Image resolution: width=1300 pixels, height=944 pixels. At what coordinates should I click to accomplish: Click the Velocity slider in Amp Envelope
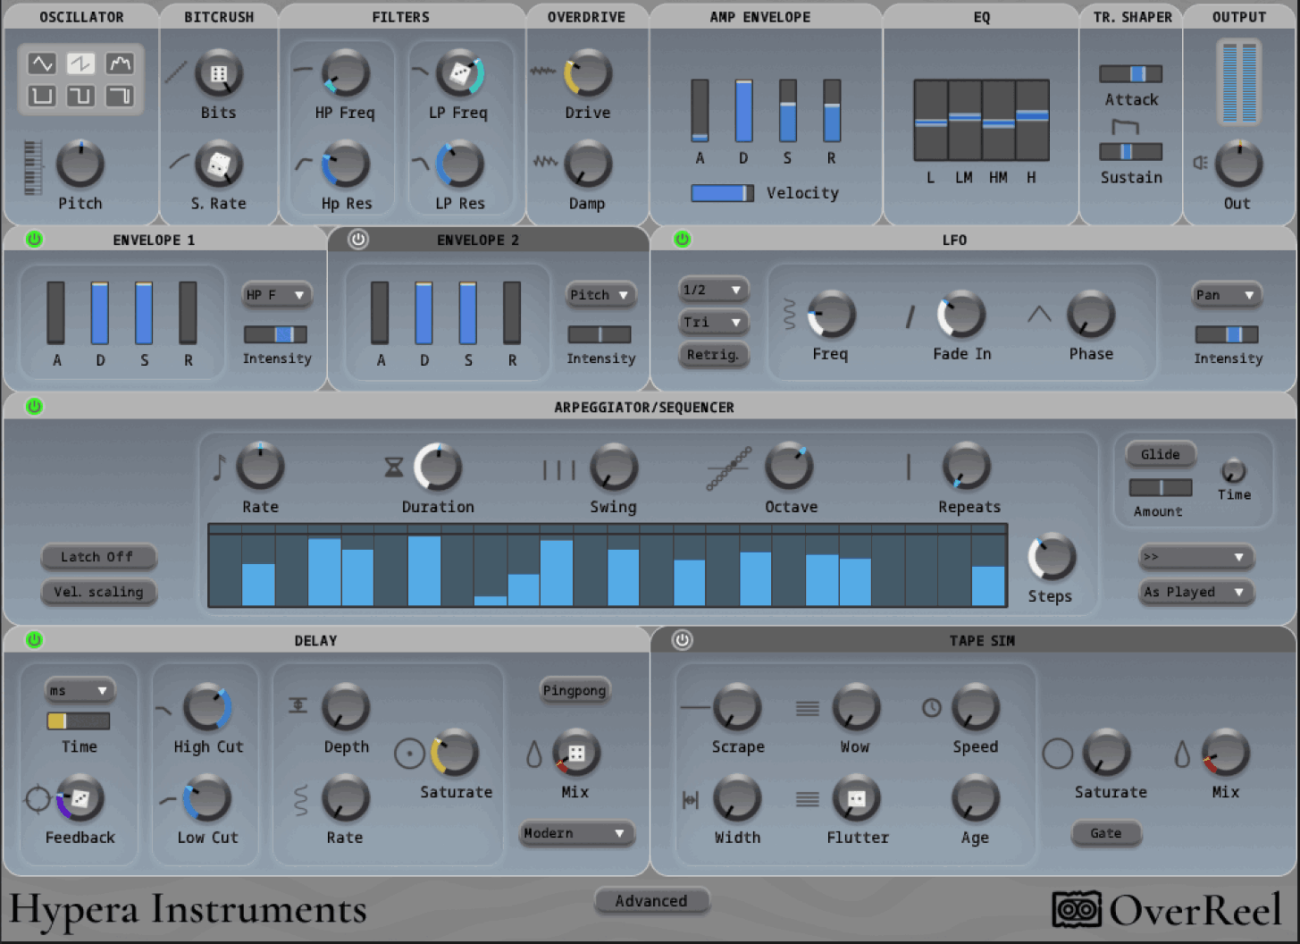tap(722, 193)
